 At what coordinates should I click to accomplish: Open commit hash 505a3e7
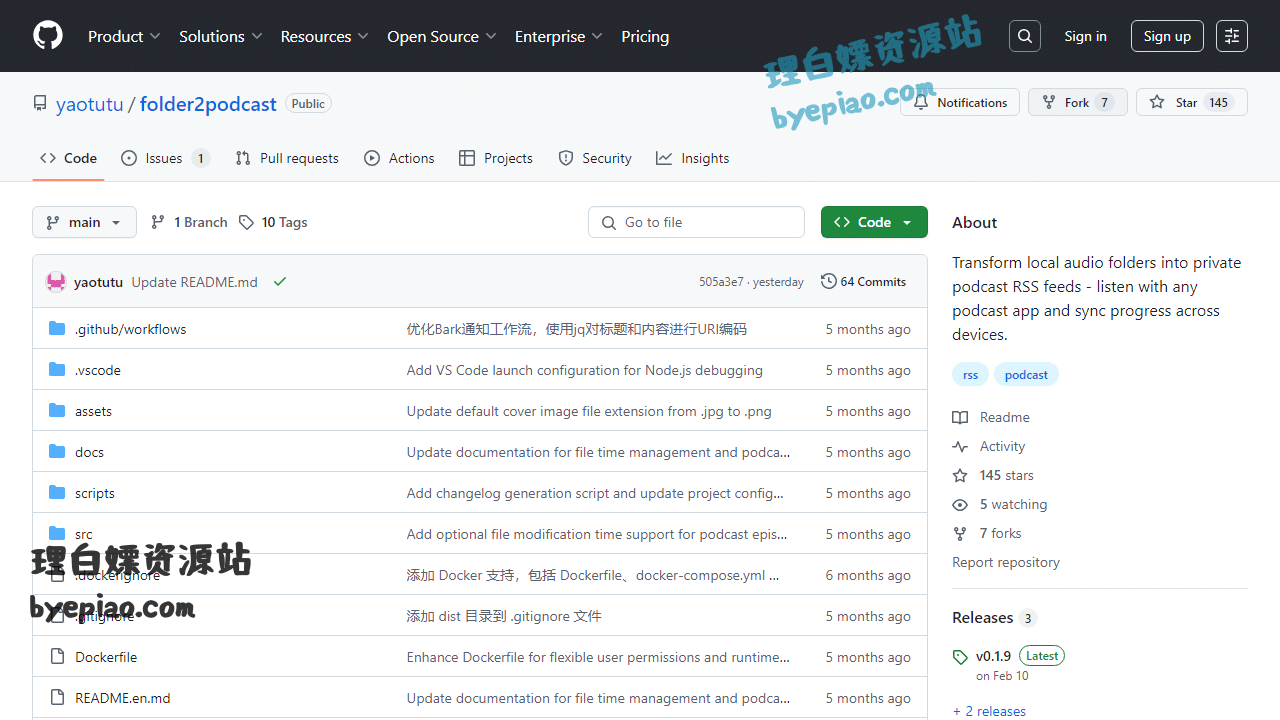pos(721,282)
